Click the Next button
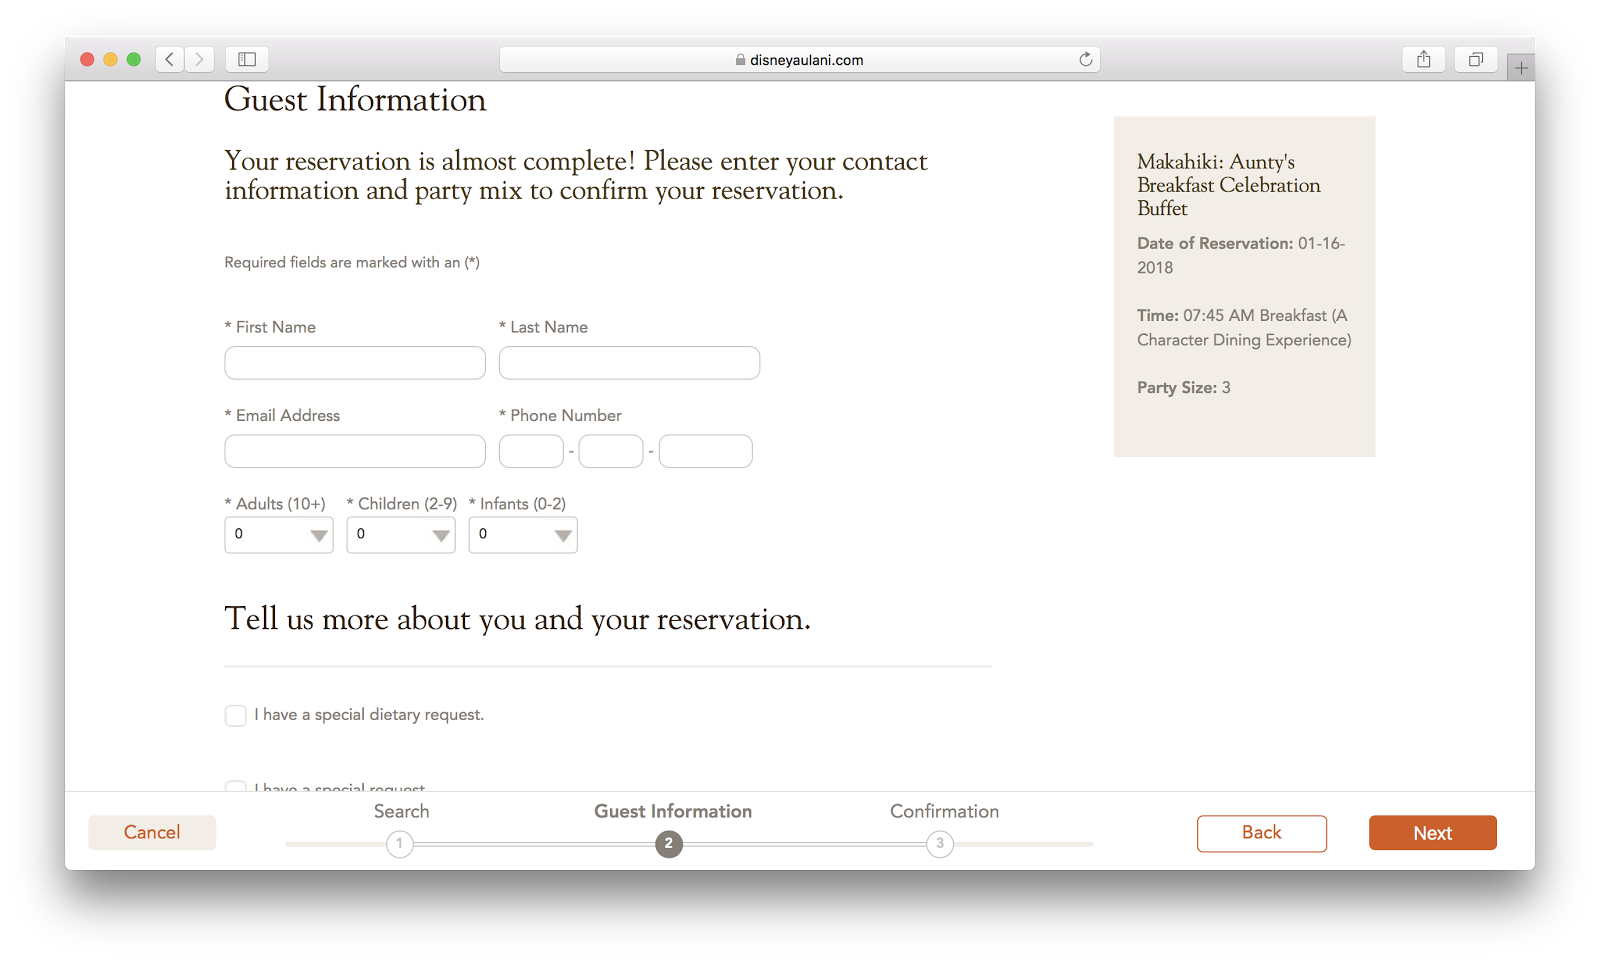 pos(1433,833)
